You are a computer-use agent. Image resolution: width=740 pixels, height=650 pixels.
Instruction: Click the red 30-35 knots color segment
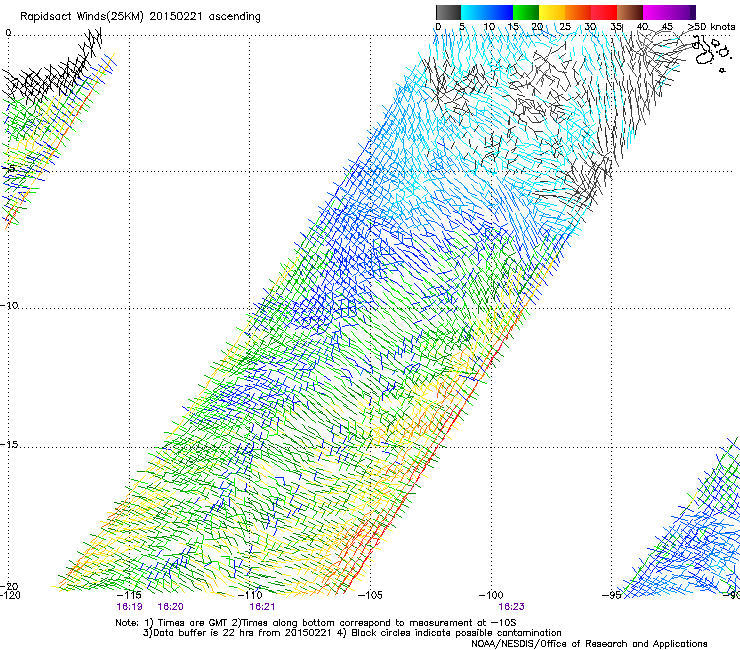tap(604, 12)
